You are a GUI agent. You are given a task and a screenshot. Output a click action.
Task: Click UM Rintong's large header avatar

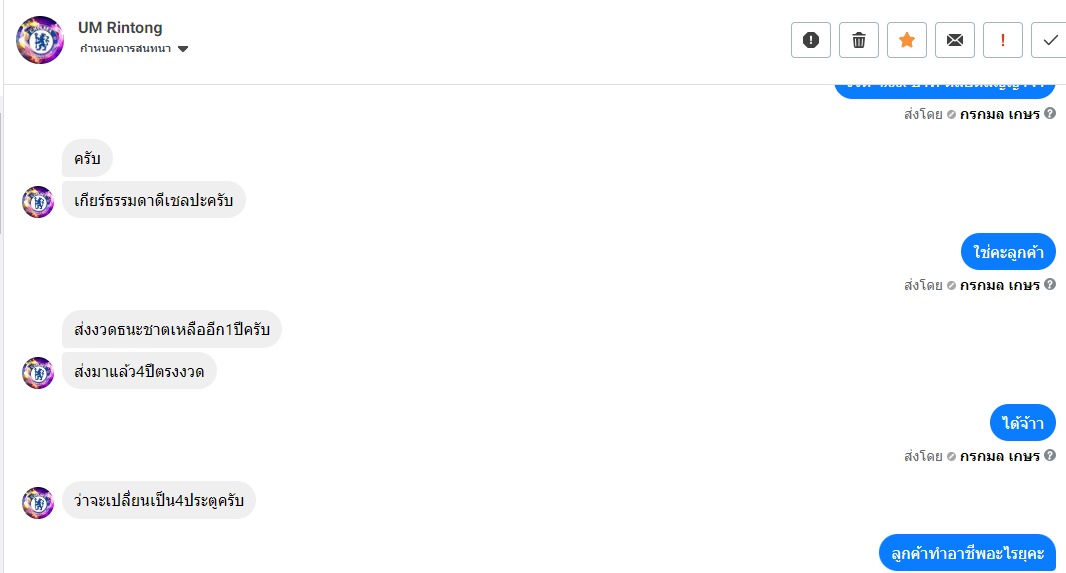[x=40, y=40]
